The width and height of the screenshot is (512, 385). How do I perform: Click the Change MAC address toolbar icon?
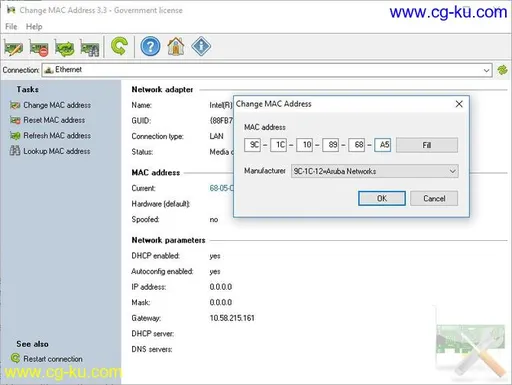click(x=14, y=47)
